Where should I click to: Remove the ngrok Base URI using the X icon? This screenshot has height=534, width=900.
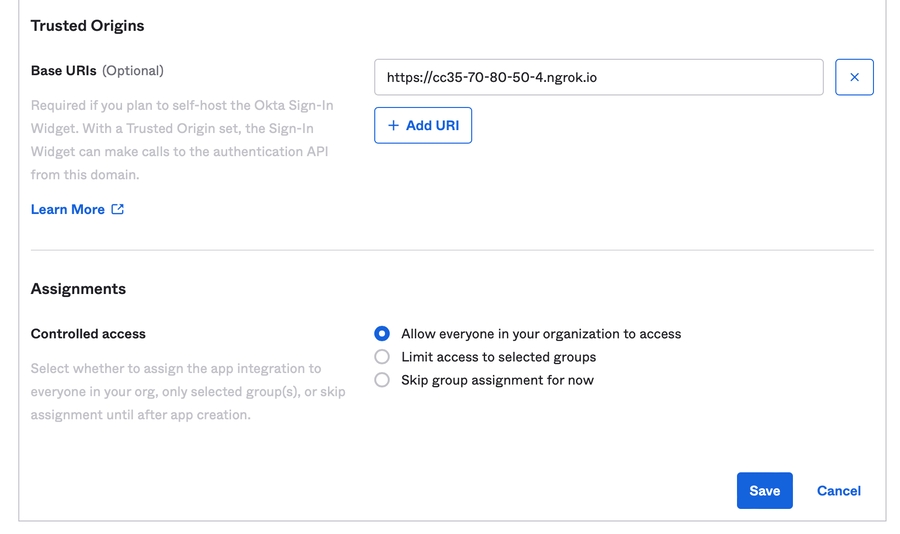coord(854,77)
